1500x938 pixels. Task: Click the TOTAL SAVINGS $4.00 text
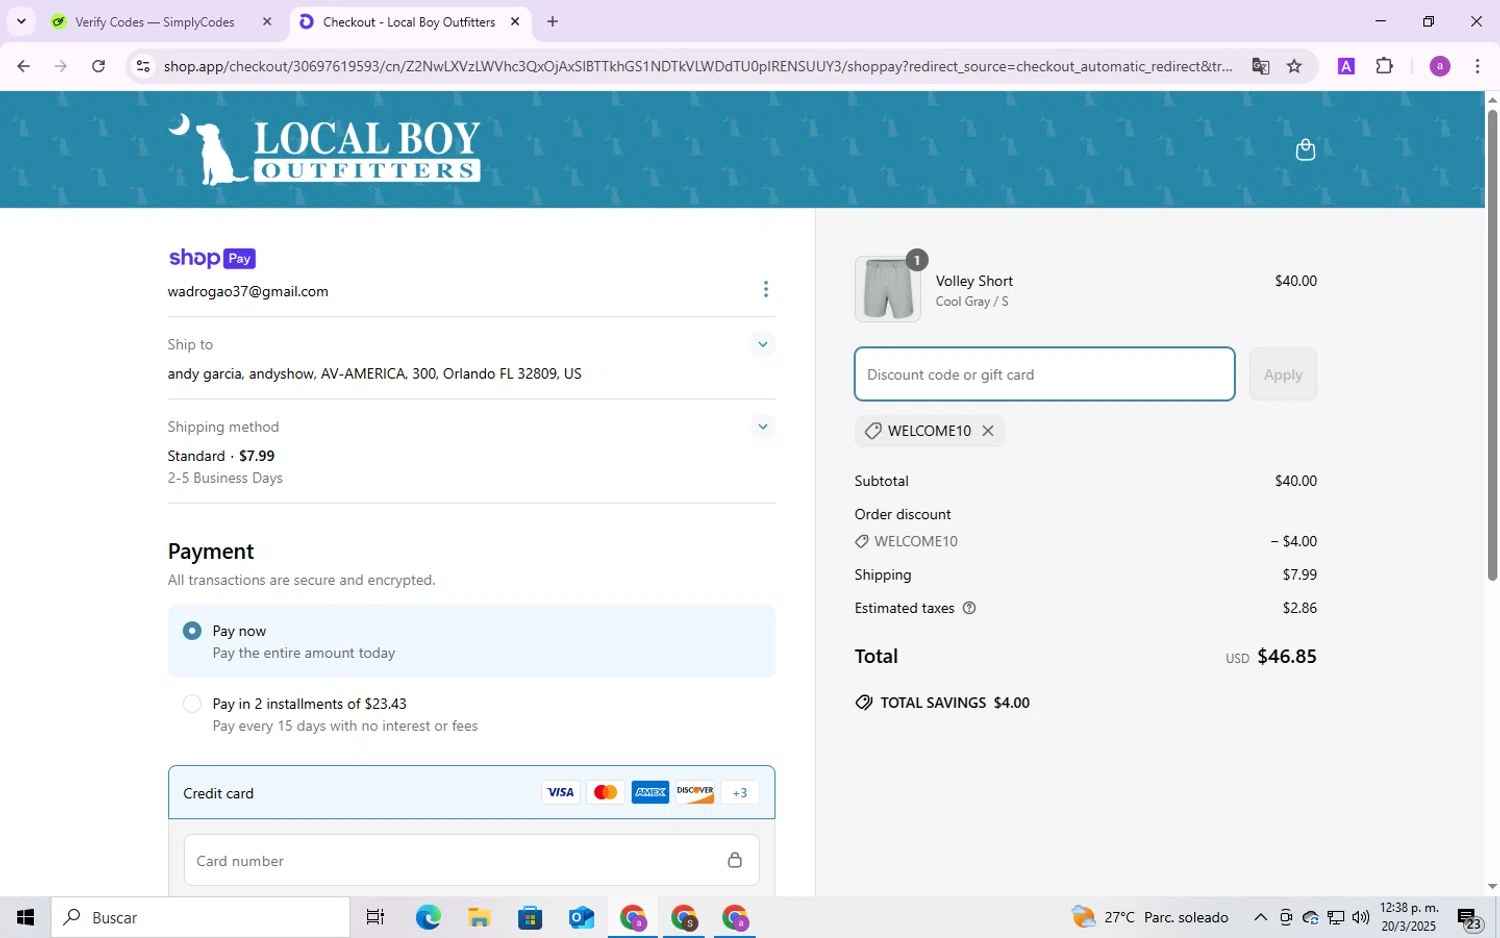pyautogui.click(x=955, y=703)
